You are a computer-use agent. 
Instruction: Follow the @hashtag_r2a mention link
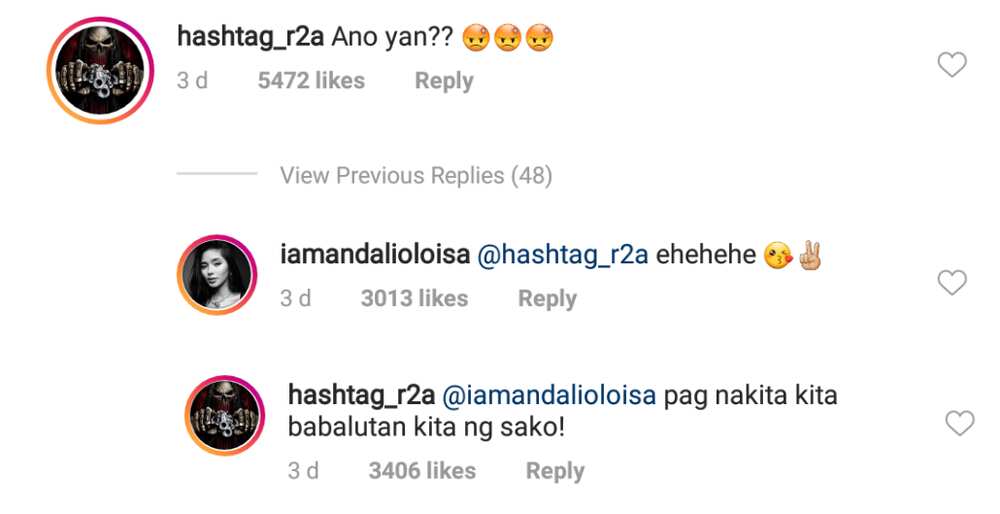pyautogui.click(x=563, y=255)
